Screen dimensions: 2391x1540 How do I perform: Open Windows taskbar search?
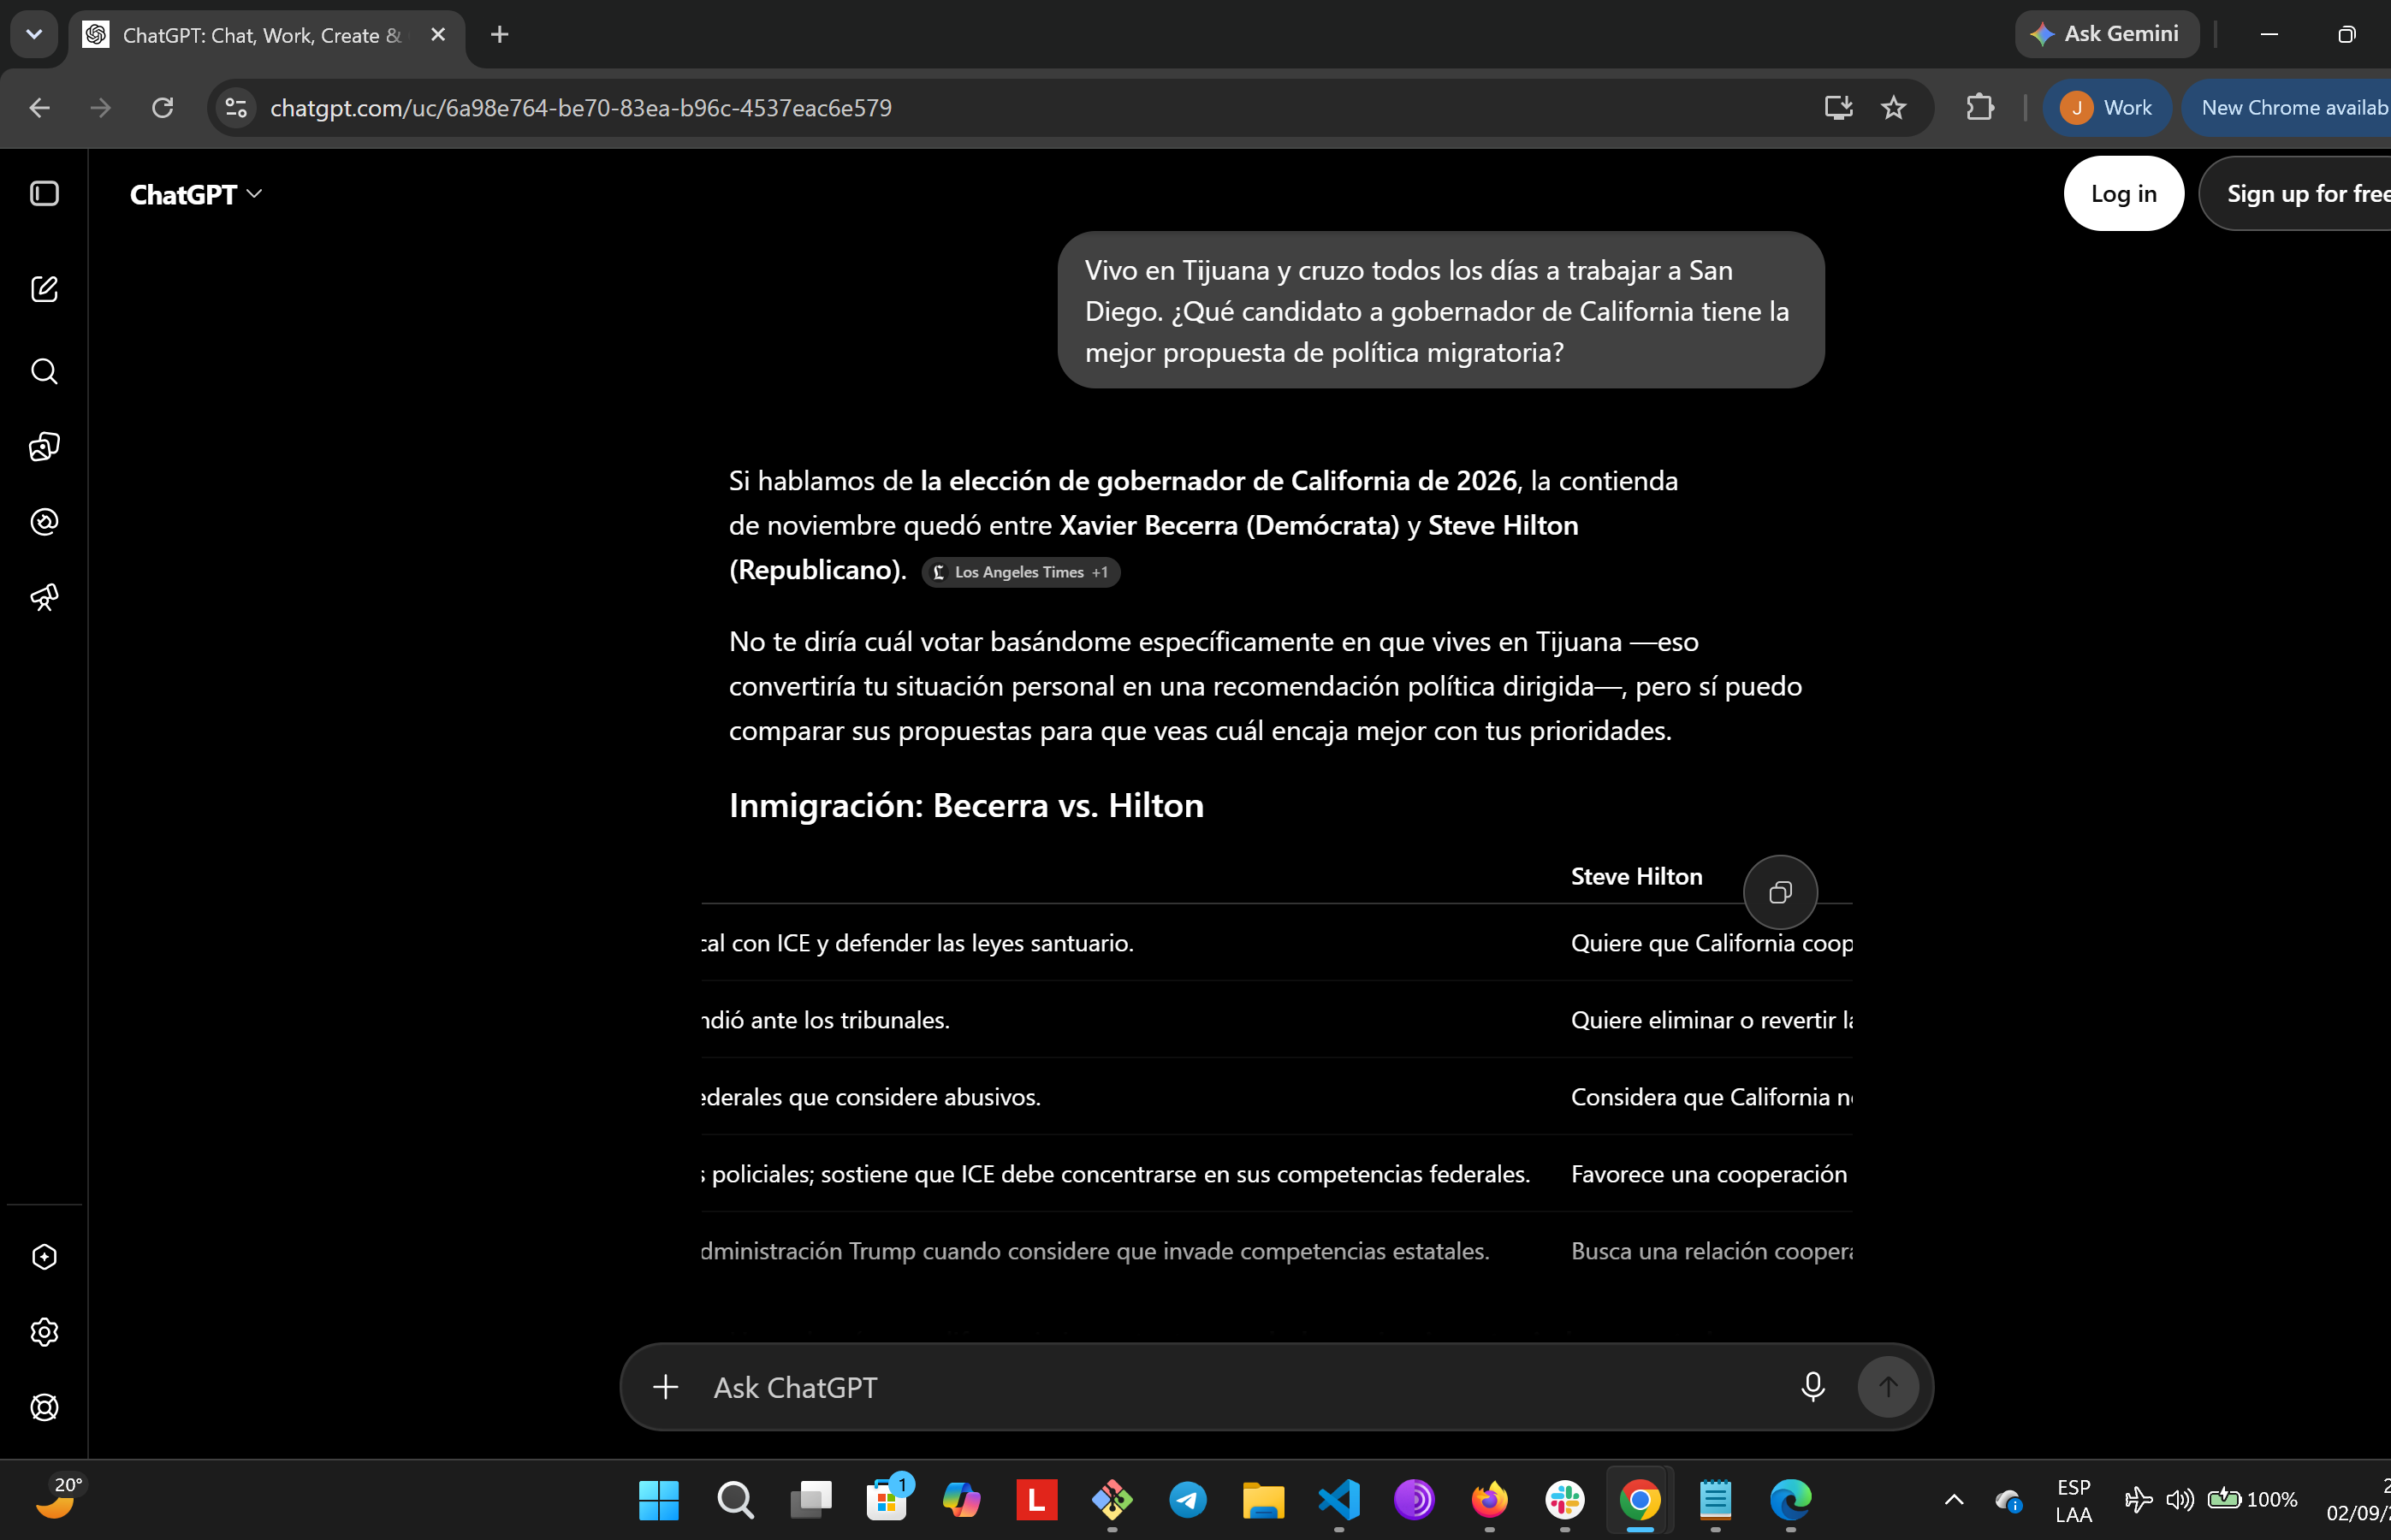(735, 1499)
